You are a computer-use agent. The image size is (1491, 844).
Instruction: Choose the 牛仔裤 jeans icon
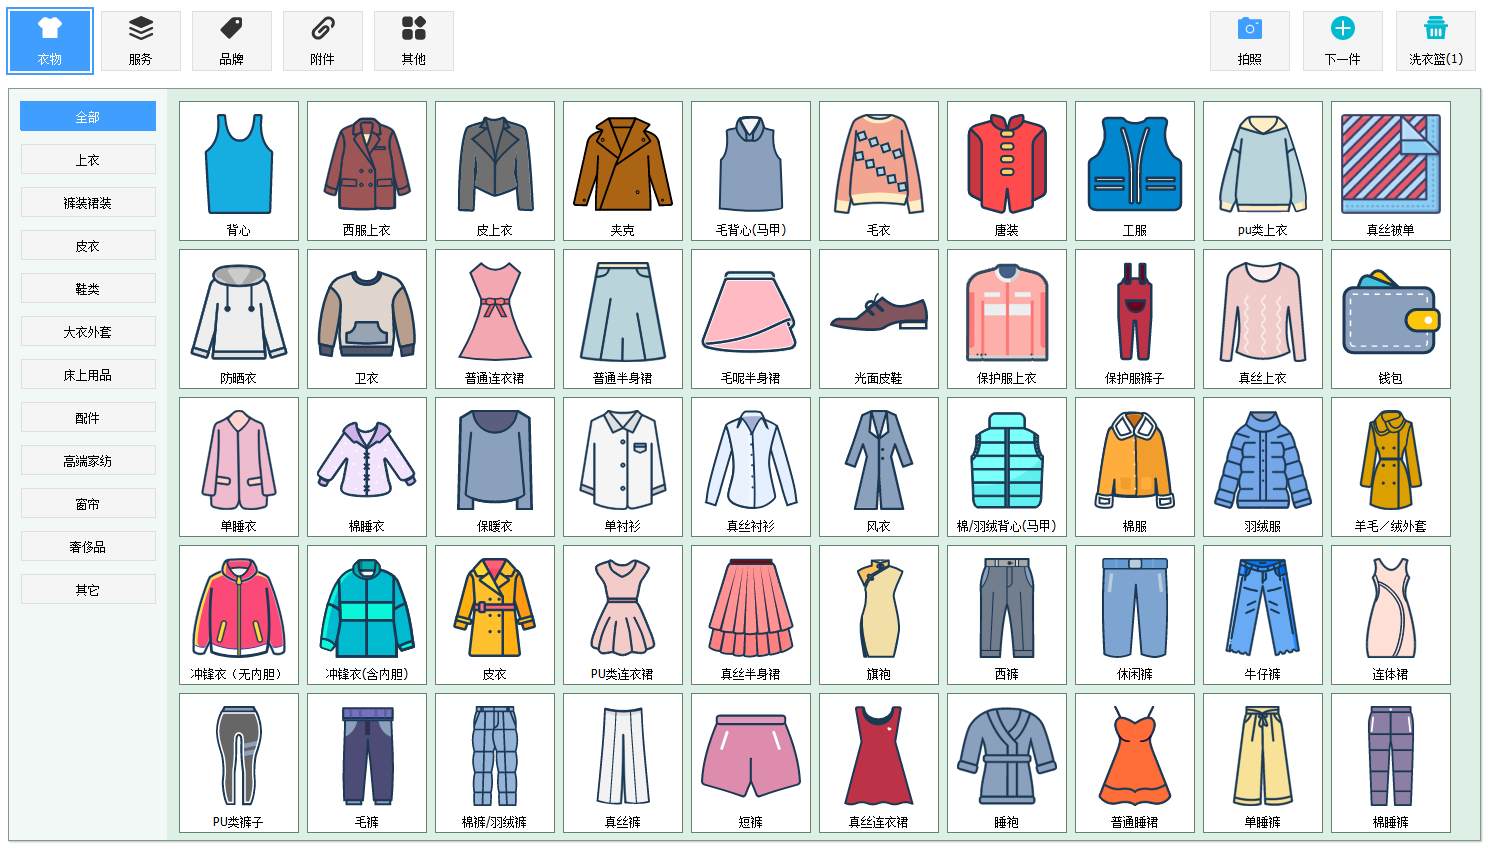coord(1262,615)
